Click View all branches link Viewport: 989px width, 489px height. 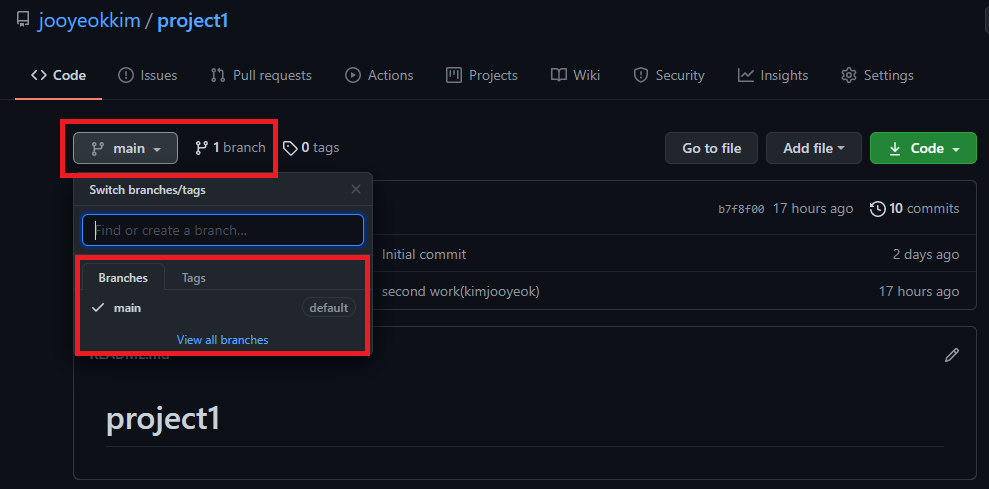click(223, 339)
